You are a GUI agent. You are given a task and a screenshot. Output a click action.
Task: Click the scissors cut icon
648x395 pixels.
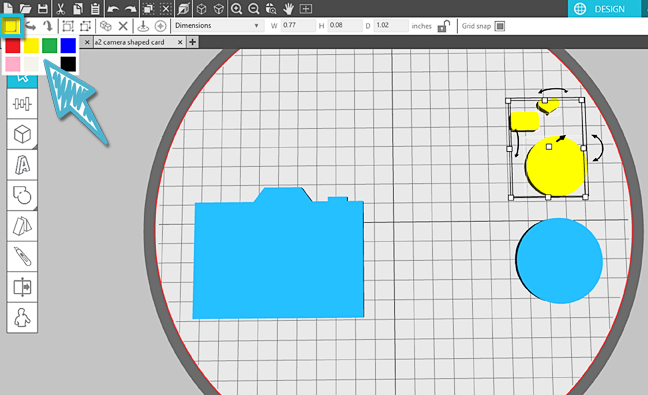click(x=61, y=8)
